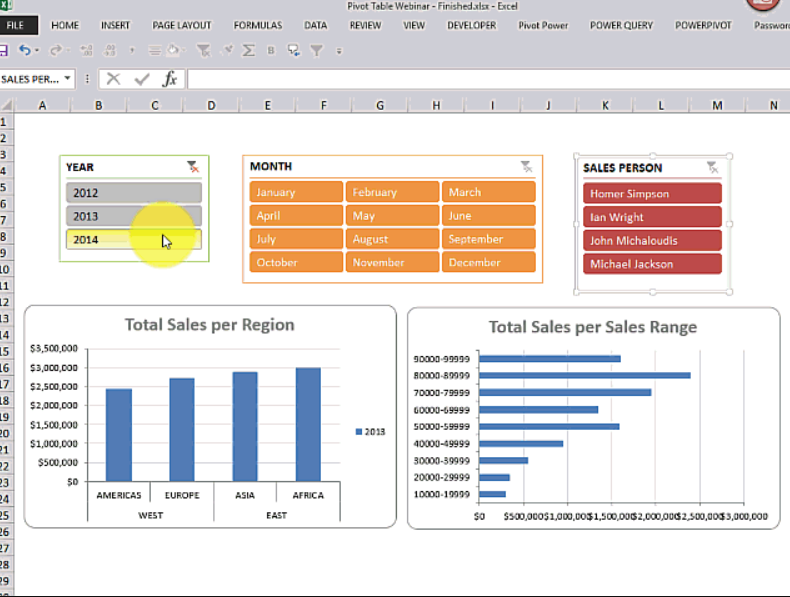790x597 pixels.
Task: Click the funnel Filter icon in toolbar
Action: pyautogui.click(x=316, y=50)
